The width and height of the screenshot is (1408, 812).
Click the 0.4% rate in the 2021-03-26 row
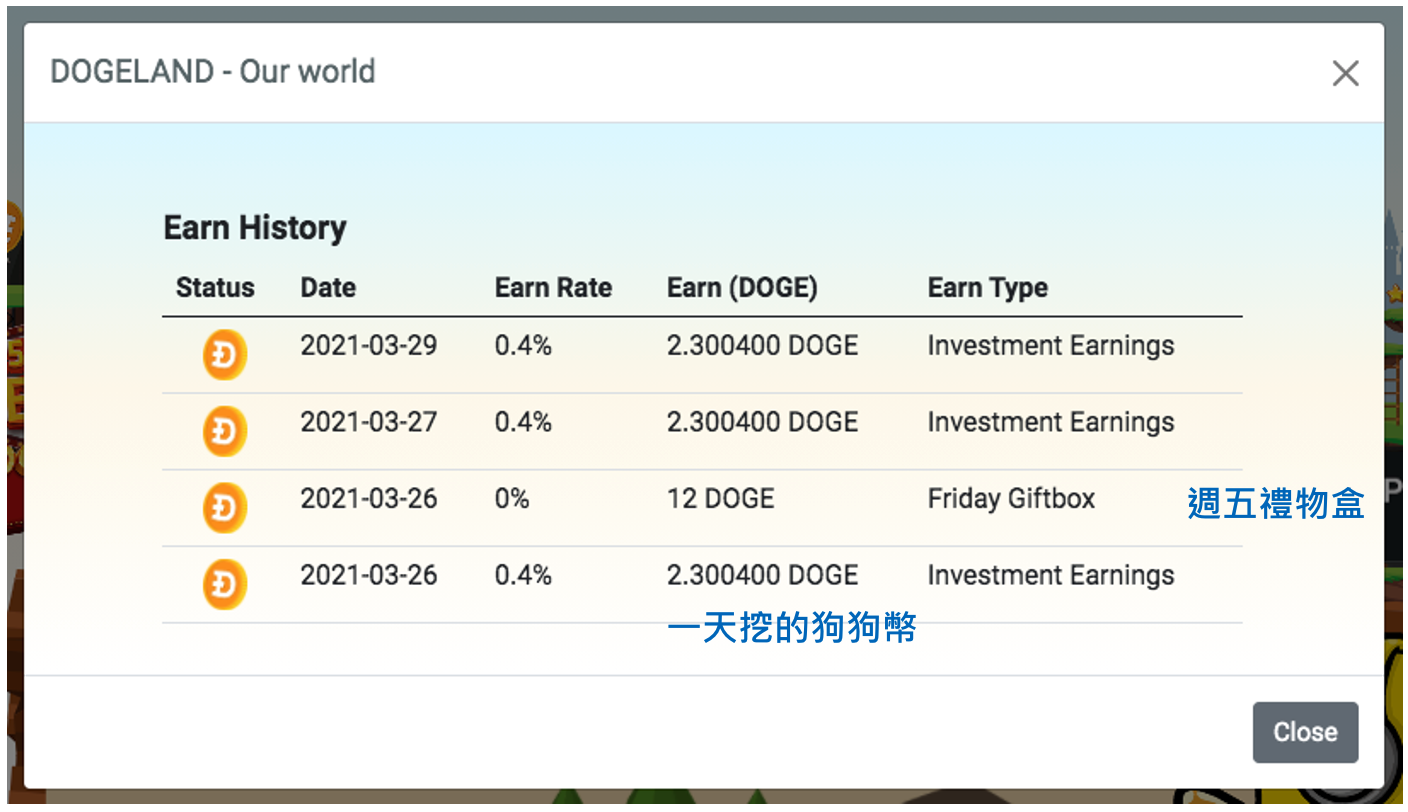(523, 575)
